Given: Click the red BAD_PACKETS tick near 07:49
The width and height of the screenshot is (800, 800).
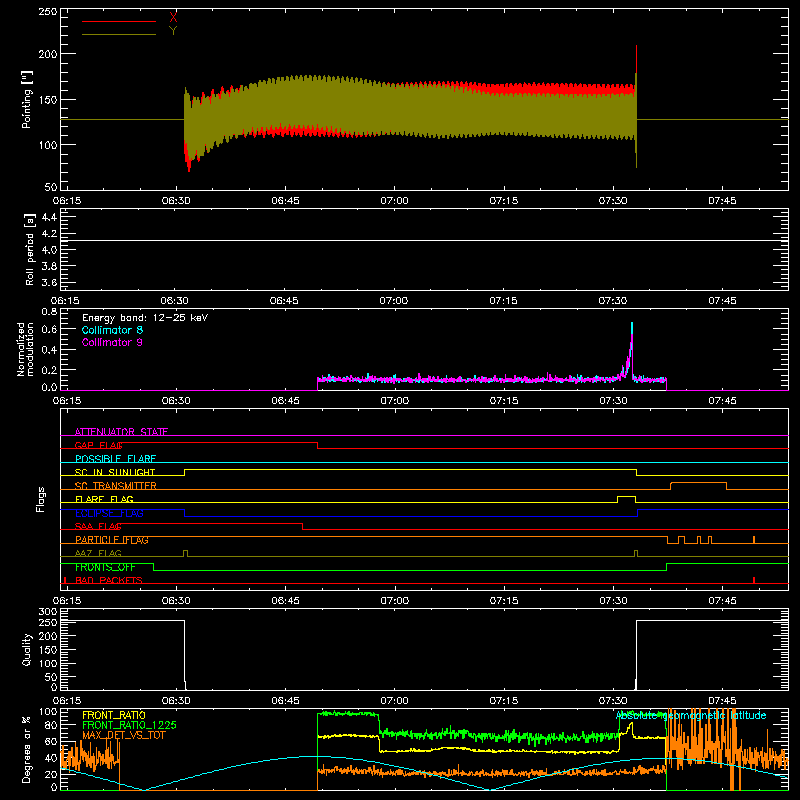Looking at the screenshot, I should (754, 580).
